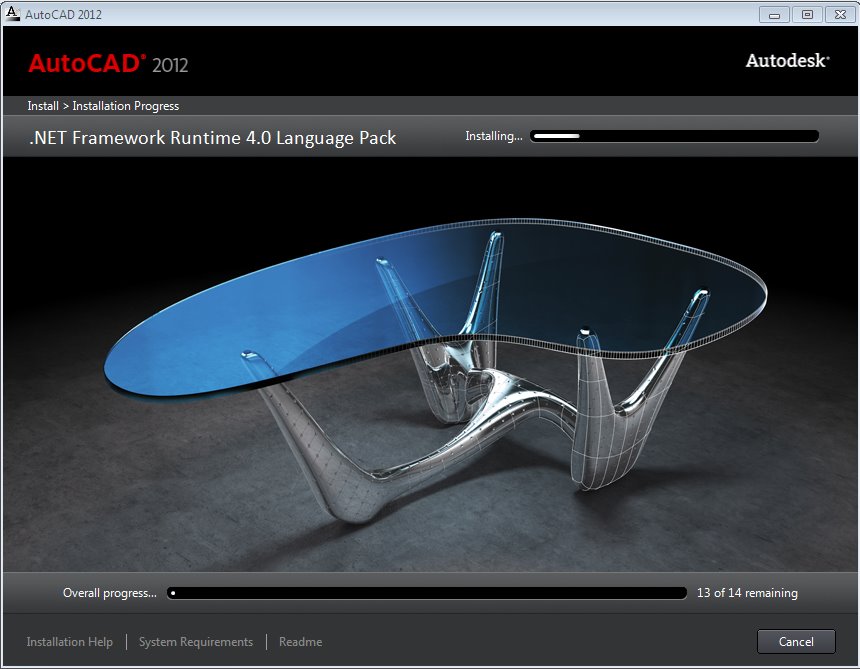This screenshot has width=860, height=669.
Task: Click the glass table rendering image
Action: [430, 365]
